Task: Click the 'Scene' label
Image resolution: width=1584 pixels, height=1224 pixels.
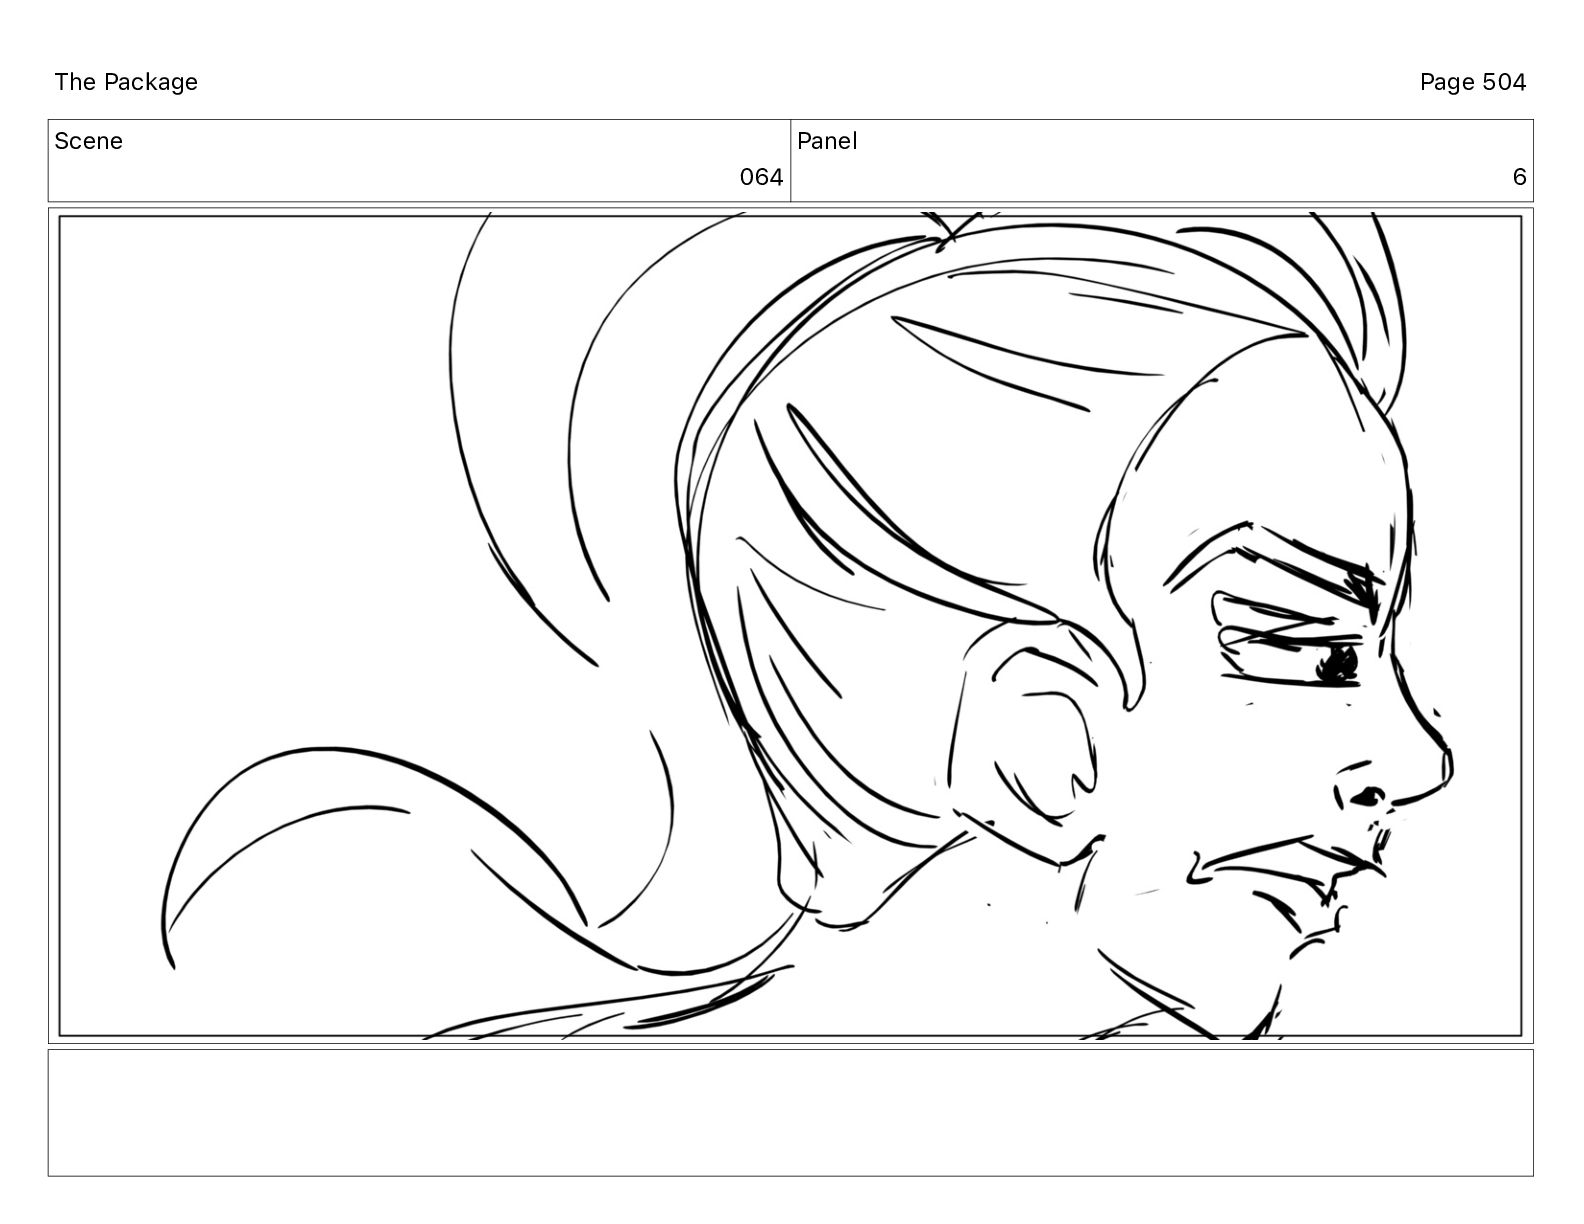Action: tap(89, 141)
